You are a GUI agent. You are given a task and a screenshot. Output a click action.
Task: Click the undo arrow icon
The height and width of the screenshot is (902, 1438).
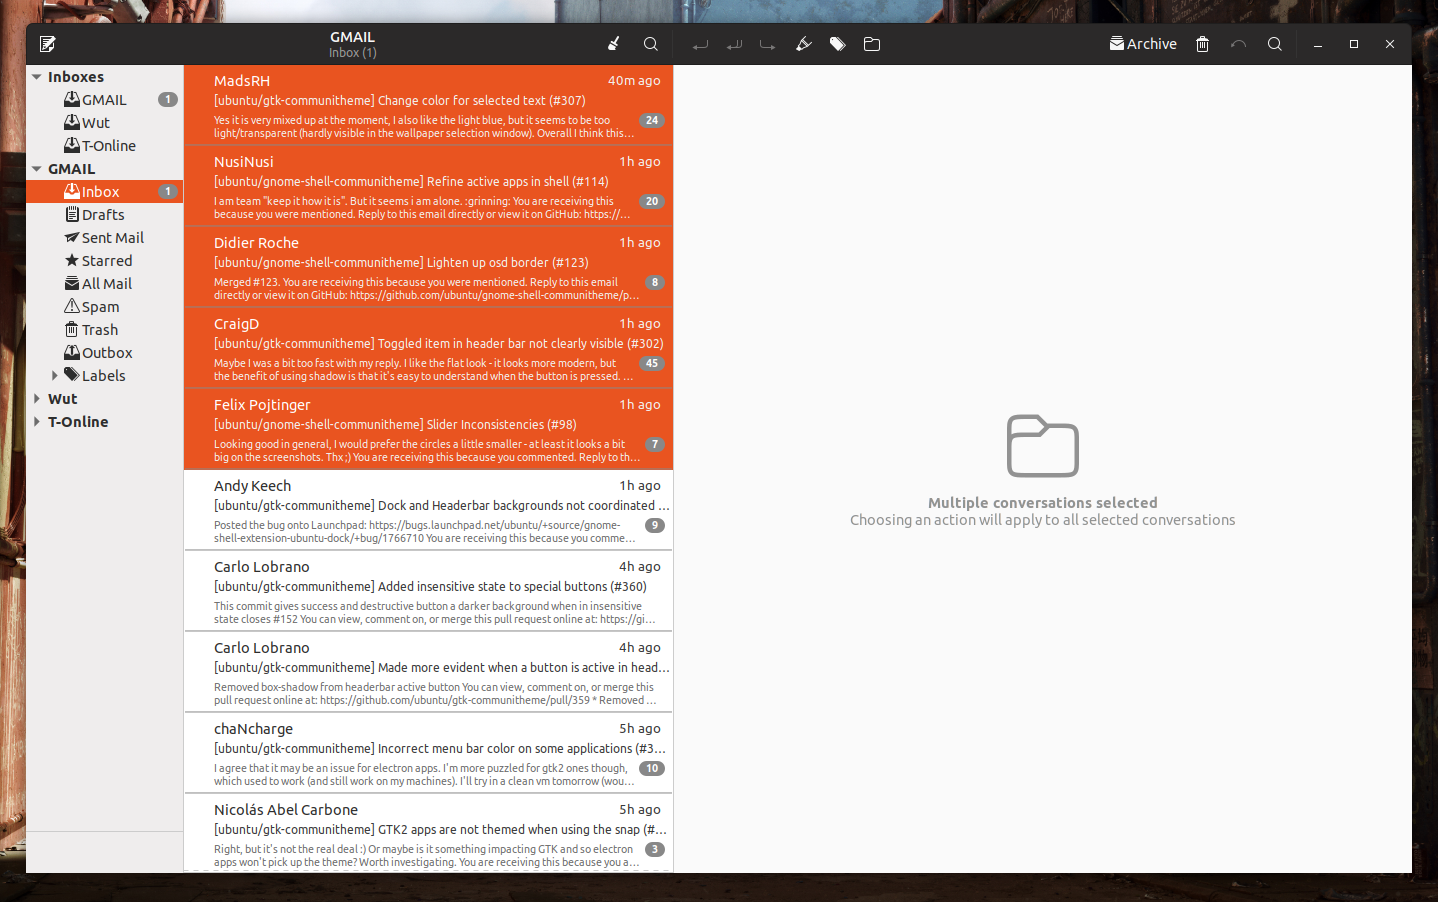pyautogui.click(x=1238, y=44)
